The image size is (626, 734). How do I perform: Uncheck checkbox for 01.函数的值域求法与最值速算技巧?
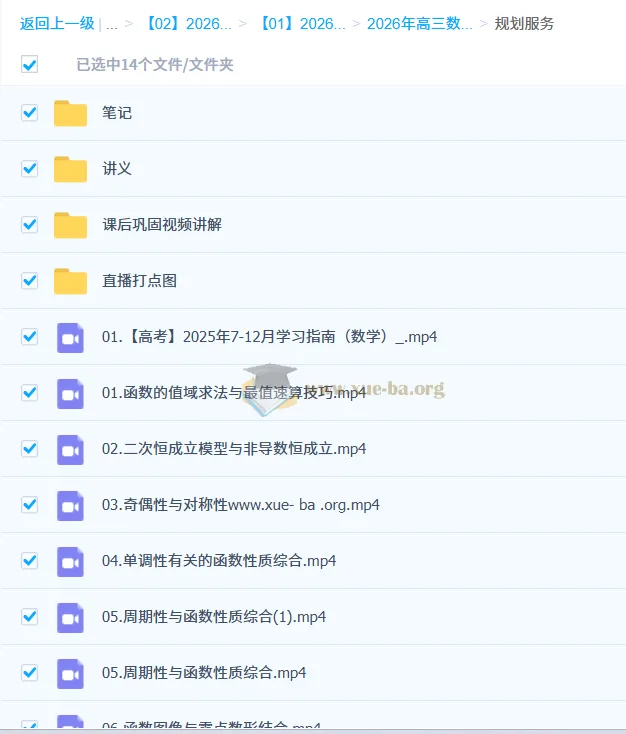point(29,393)
